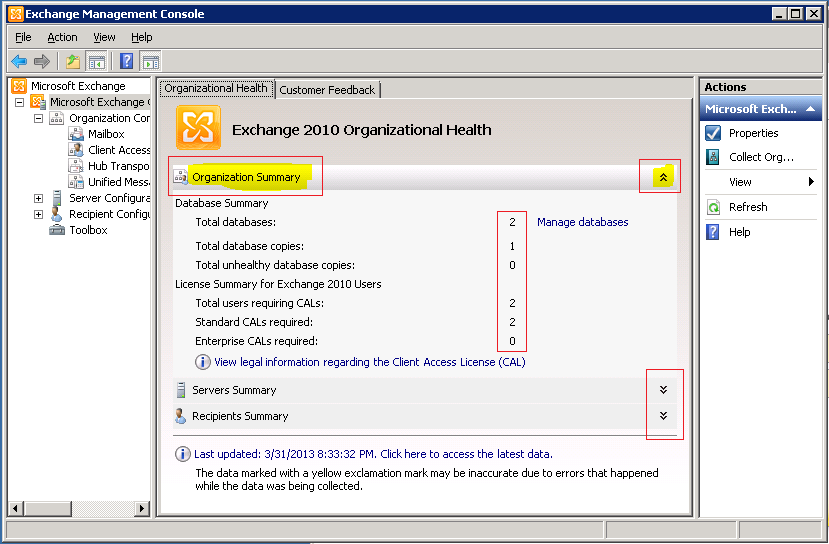Open the View menu in menu bar
This screenshot has height=544, width=829.
104,38
